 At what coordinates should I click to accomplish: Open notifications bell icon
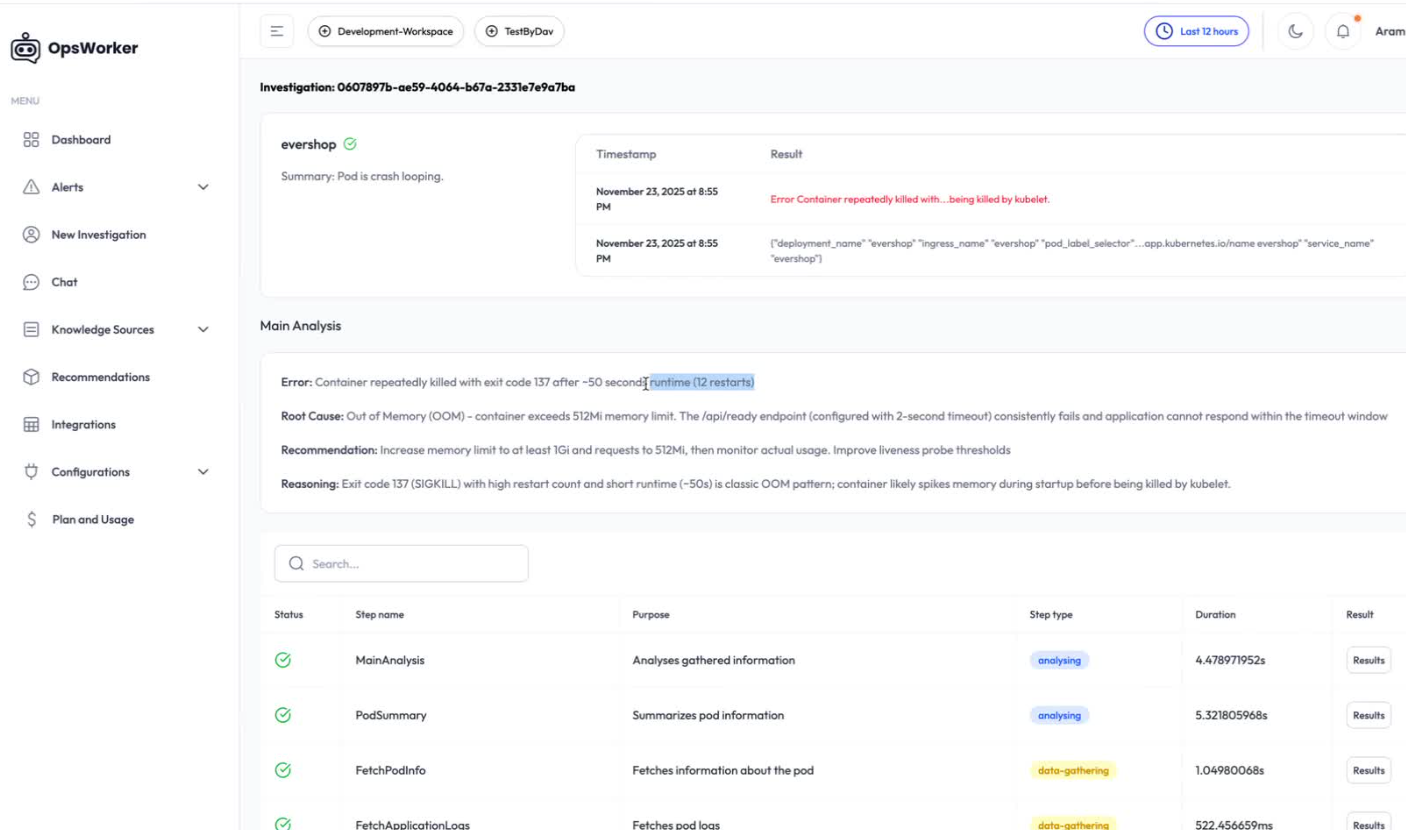point(1342,32)
